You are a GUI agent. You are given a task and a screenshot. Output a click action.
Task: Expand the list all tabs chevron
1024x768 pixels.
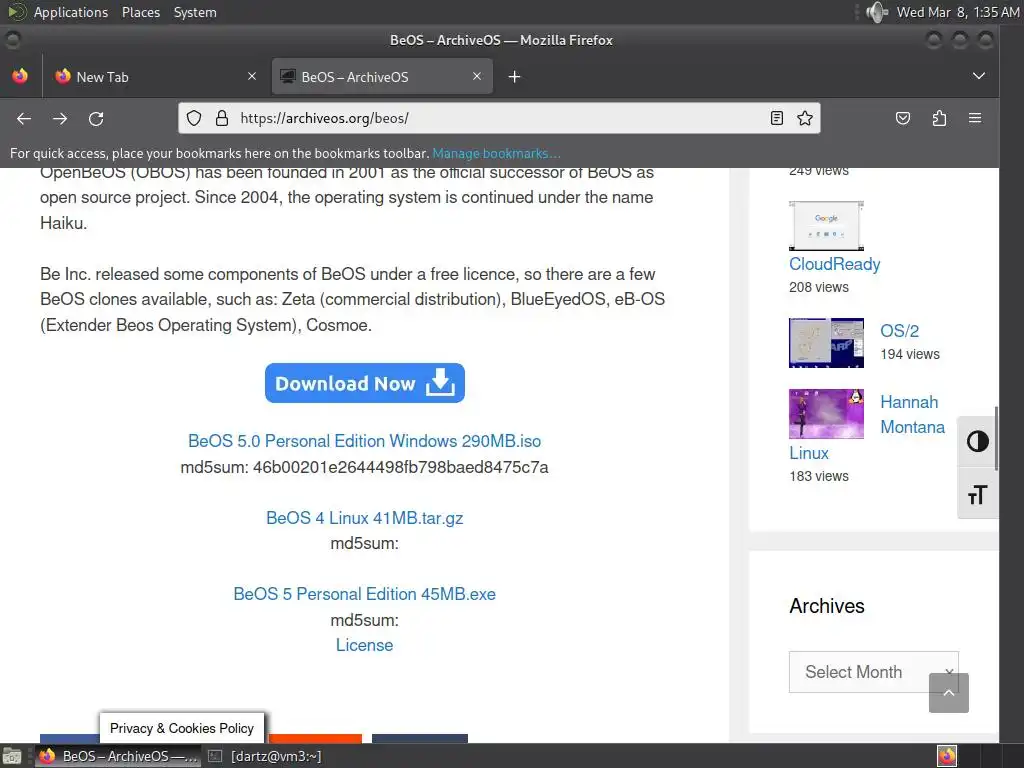(x=978, y=76)
